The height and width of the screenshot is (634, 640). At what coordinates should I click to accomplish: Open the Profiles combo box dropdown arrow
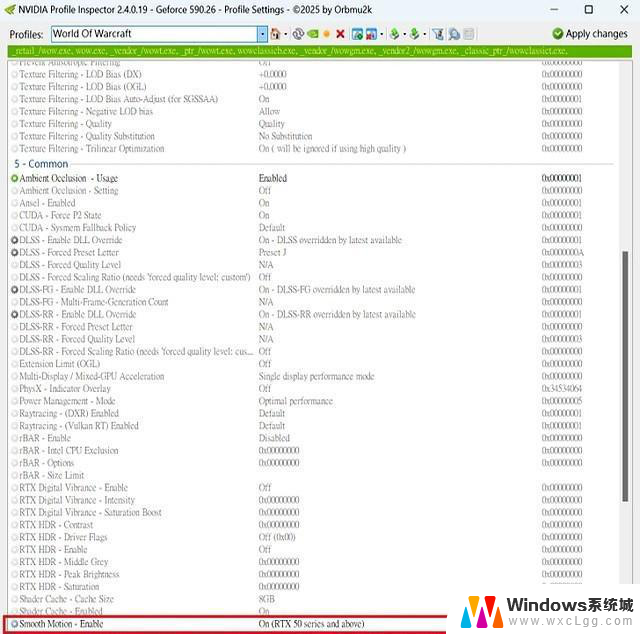click(262, 34)
